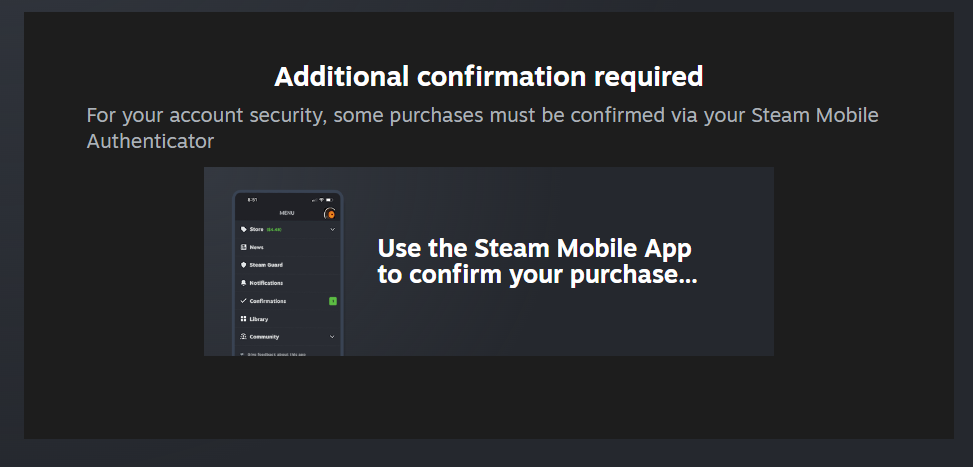
Task: Click the green Store wallet balance
Action: [274, 230]
